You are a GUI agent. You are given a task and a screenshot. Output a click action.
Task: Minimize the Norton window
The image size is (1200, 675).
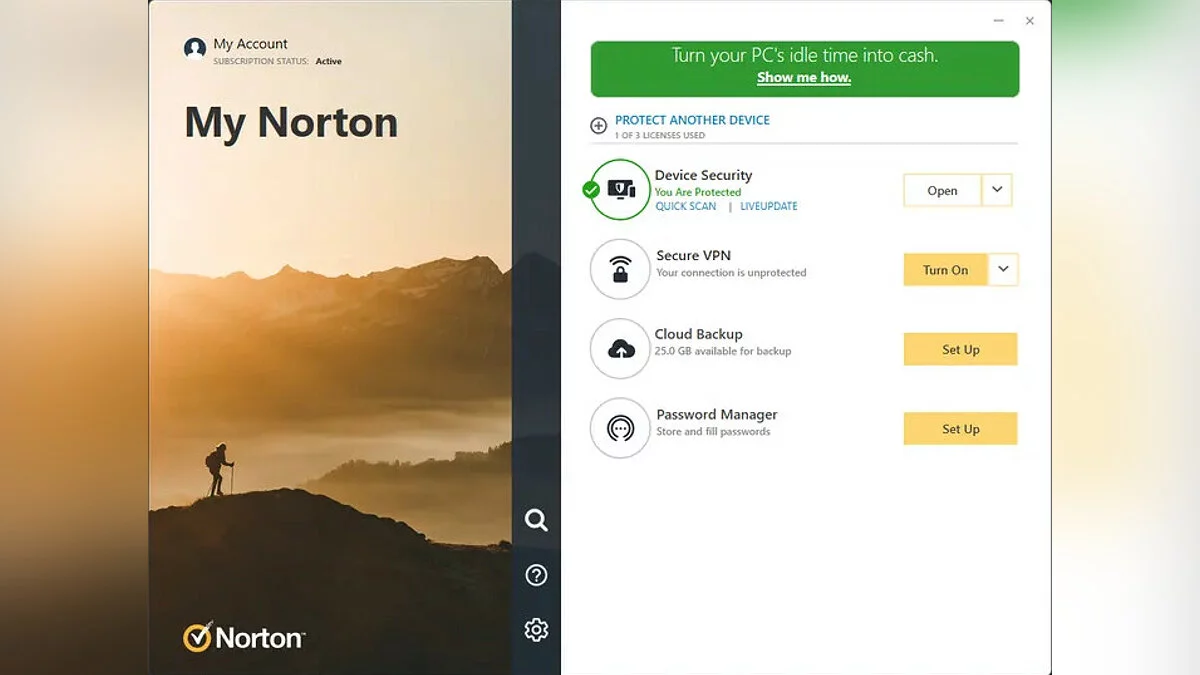point(998,21)
